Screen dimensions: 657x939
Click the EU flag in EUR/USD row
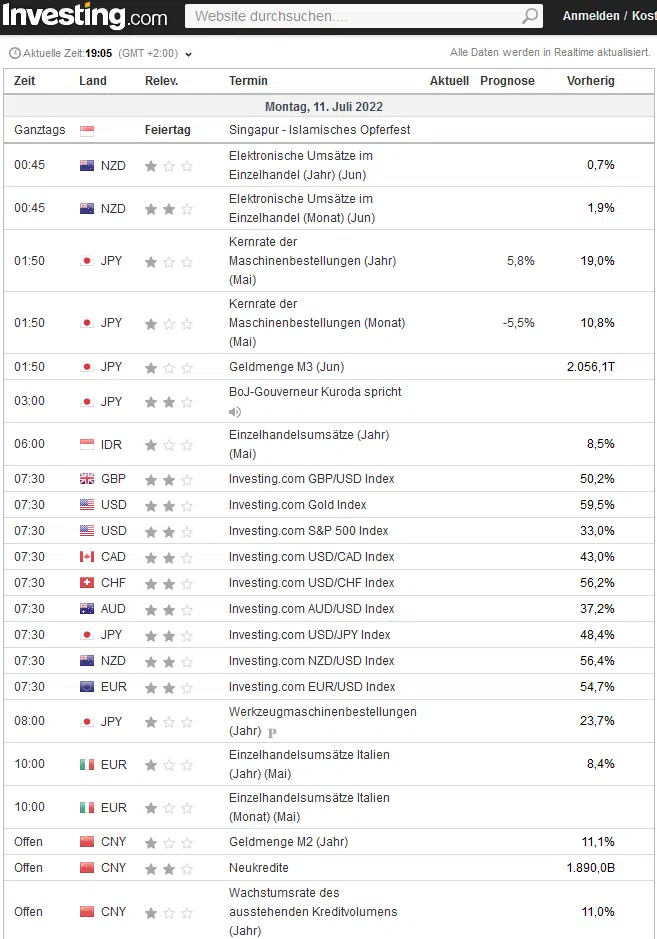click(87, 687)
